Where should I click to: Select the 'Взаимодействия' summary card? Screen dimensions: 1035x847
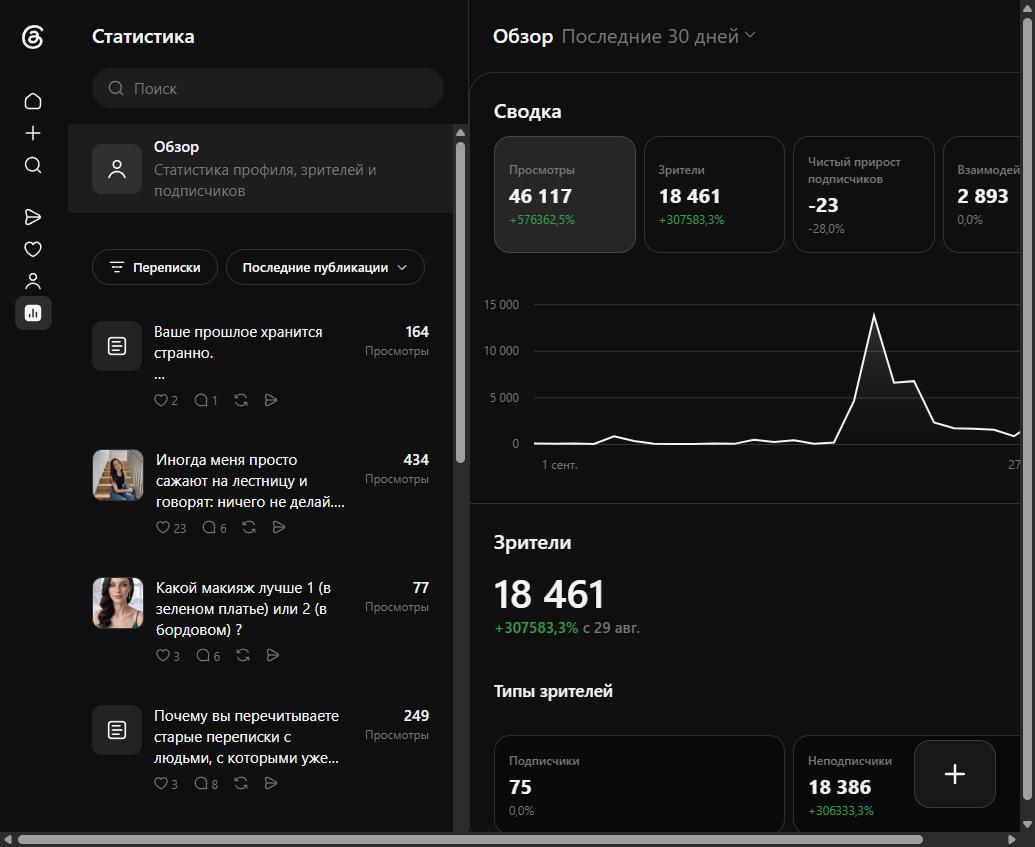point(982,194)
